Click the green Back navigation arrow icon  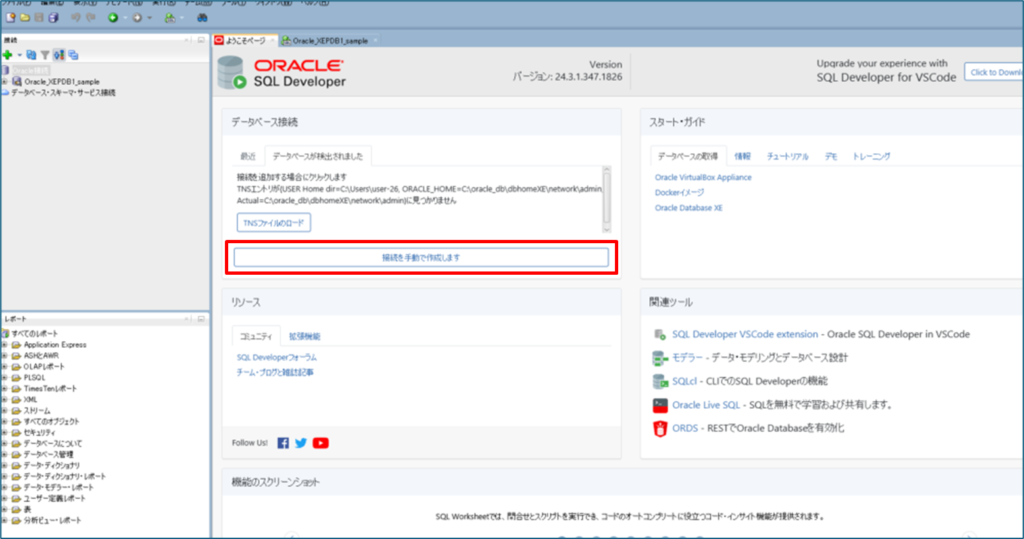pyautogui.click(x=113, y=18)
